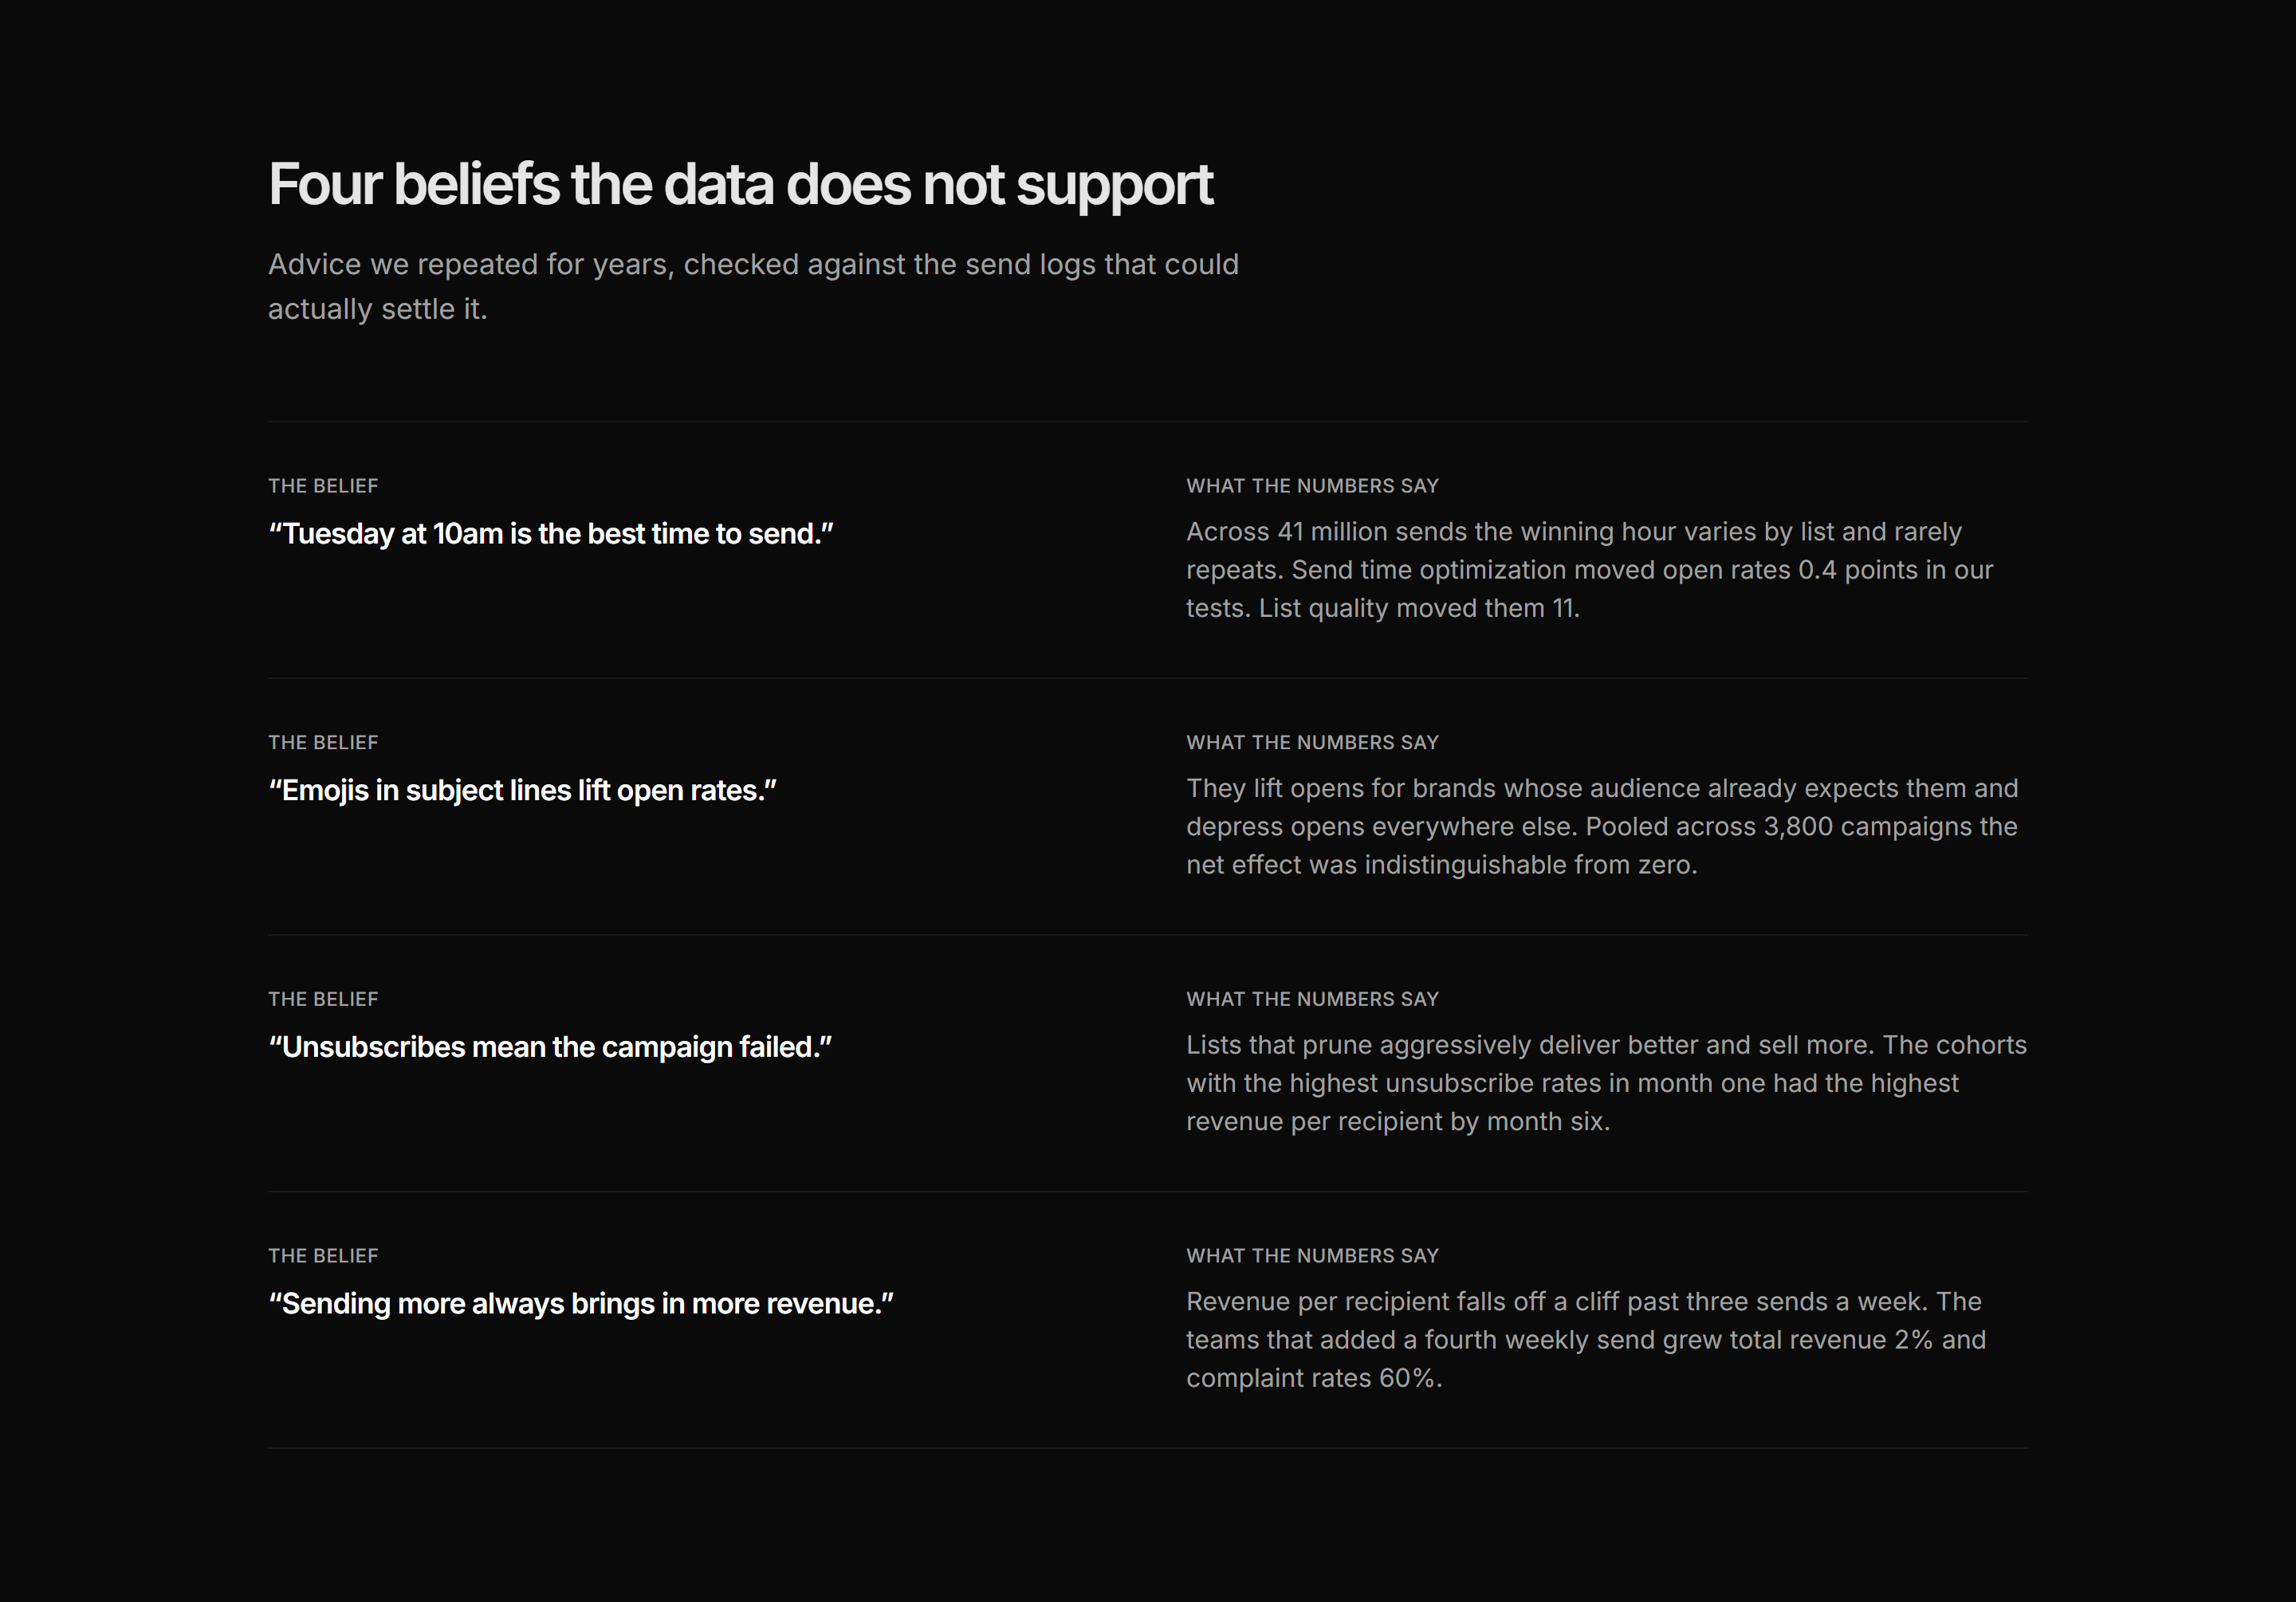Select the quote "Tuesday at 10am is the best time to send."

[x=551, y=534]
